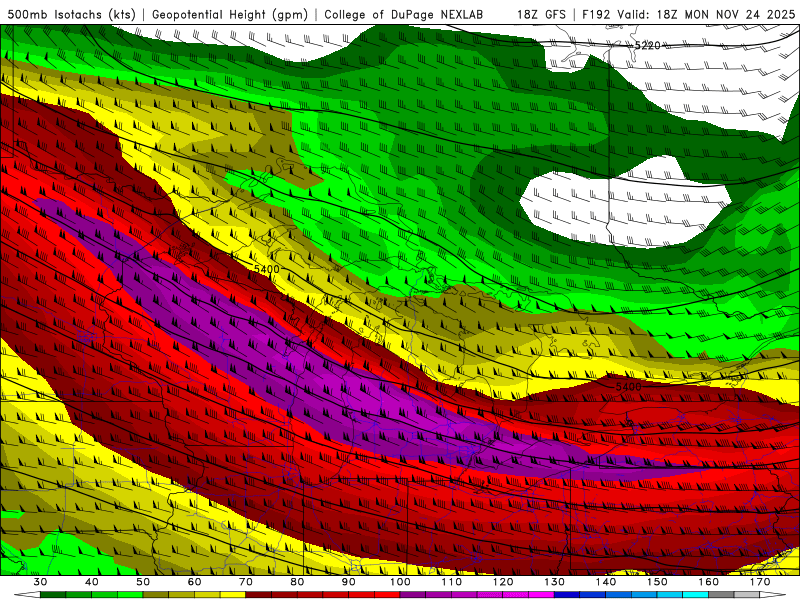Click the 5400 contour label in the yellow band
Image resolution: width=800 pixels, height=600 pixels.
tap(267, 269)
